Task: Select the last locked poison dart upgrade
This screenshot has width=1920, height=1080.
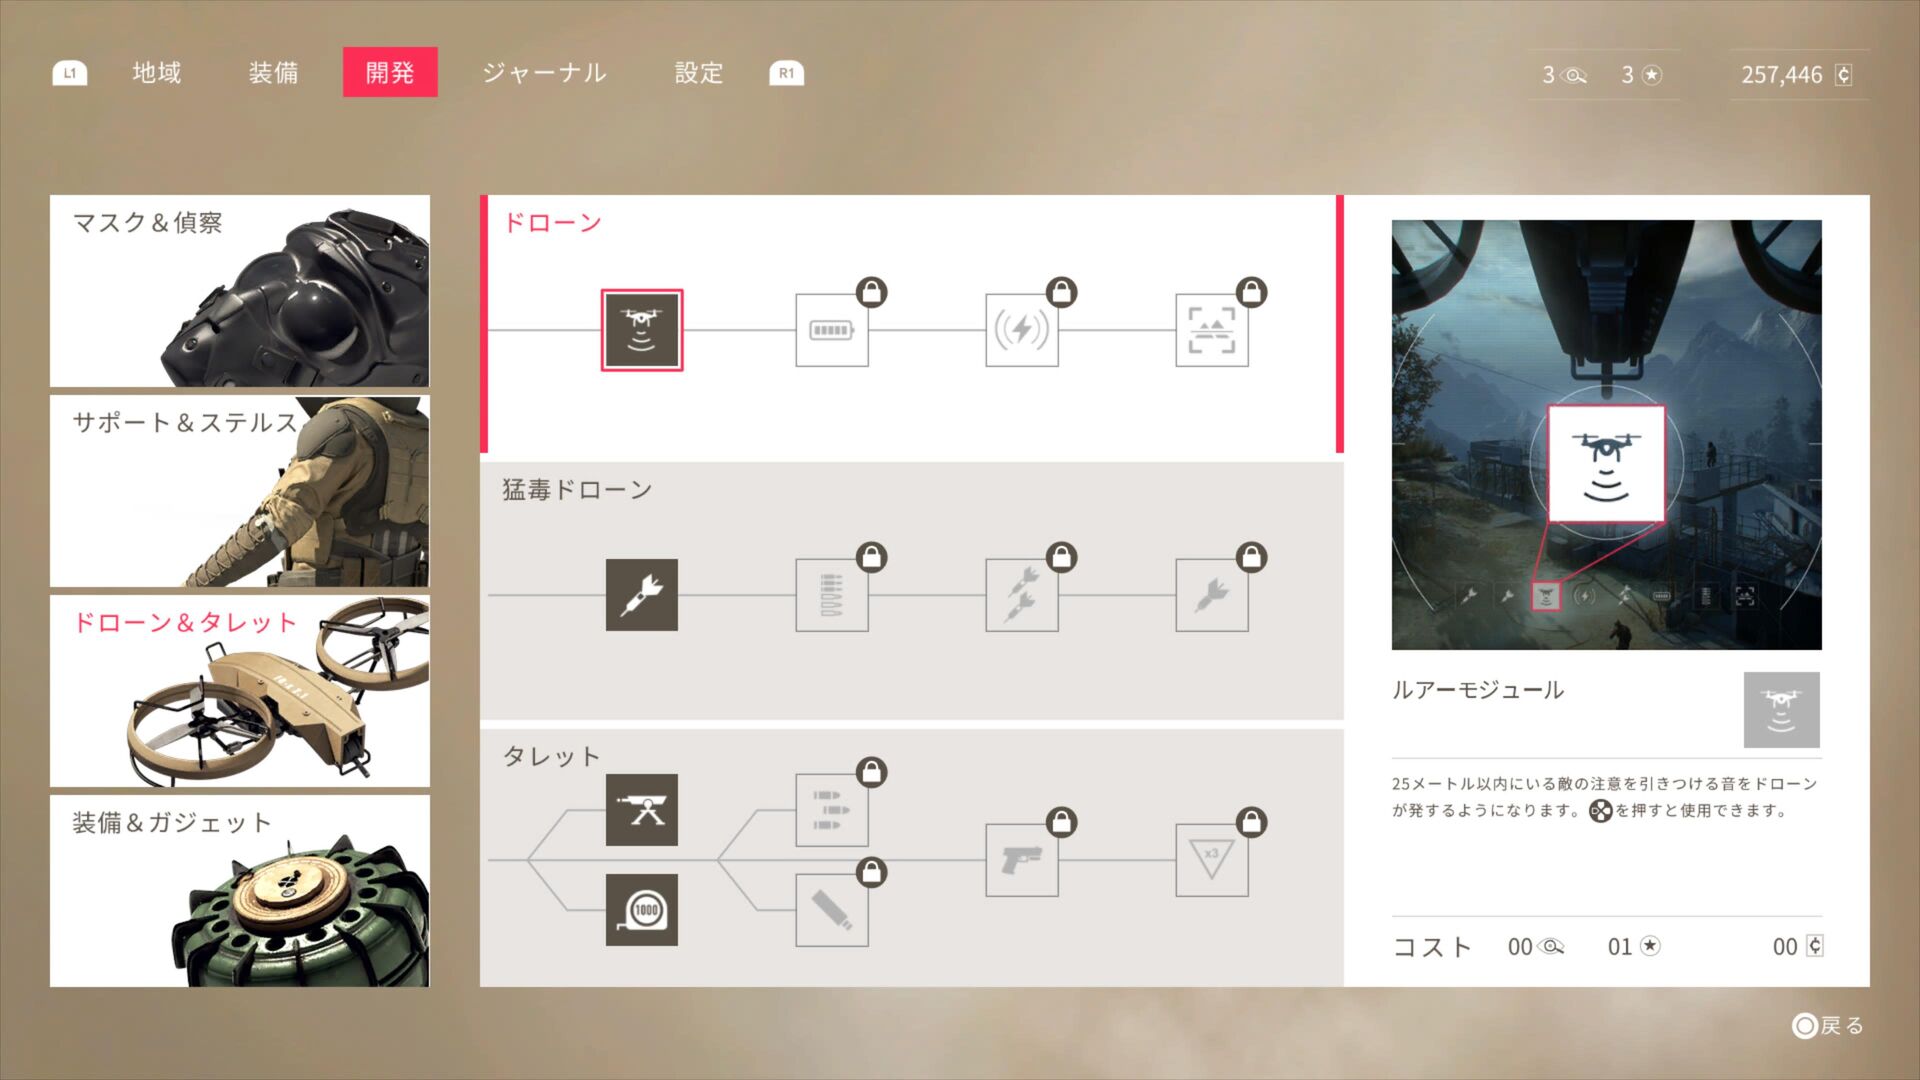Action: point(1212,595)
